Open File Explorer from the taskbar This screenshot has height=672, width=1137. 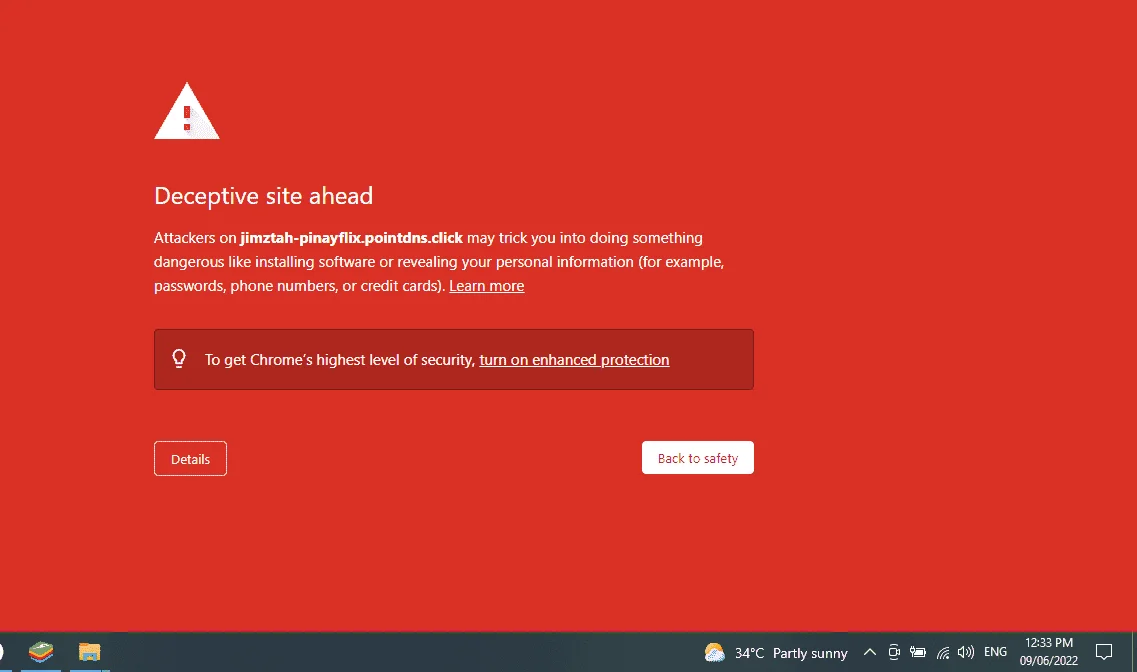[89, 652]
